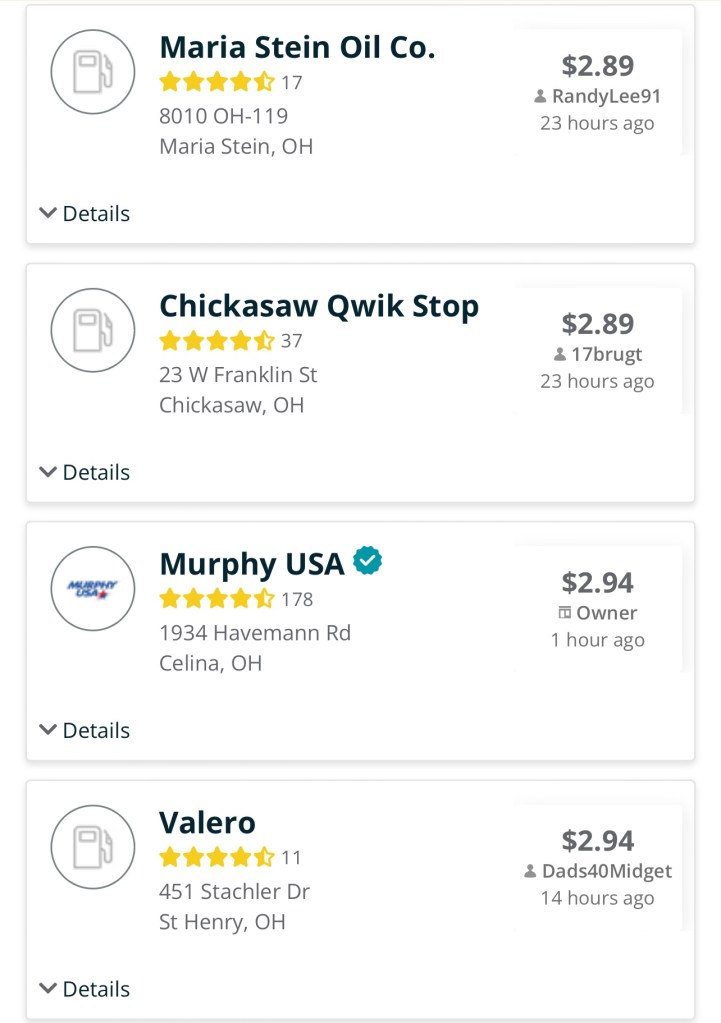Open the Chickasaw Qwik Stop station name

tap(319, 306)
